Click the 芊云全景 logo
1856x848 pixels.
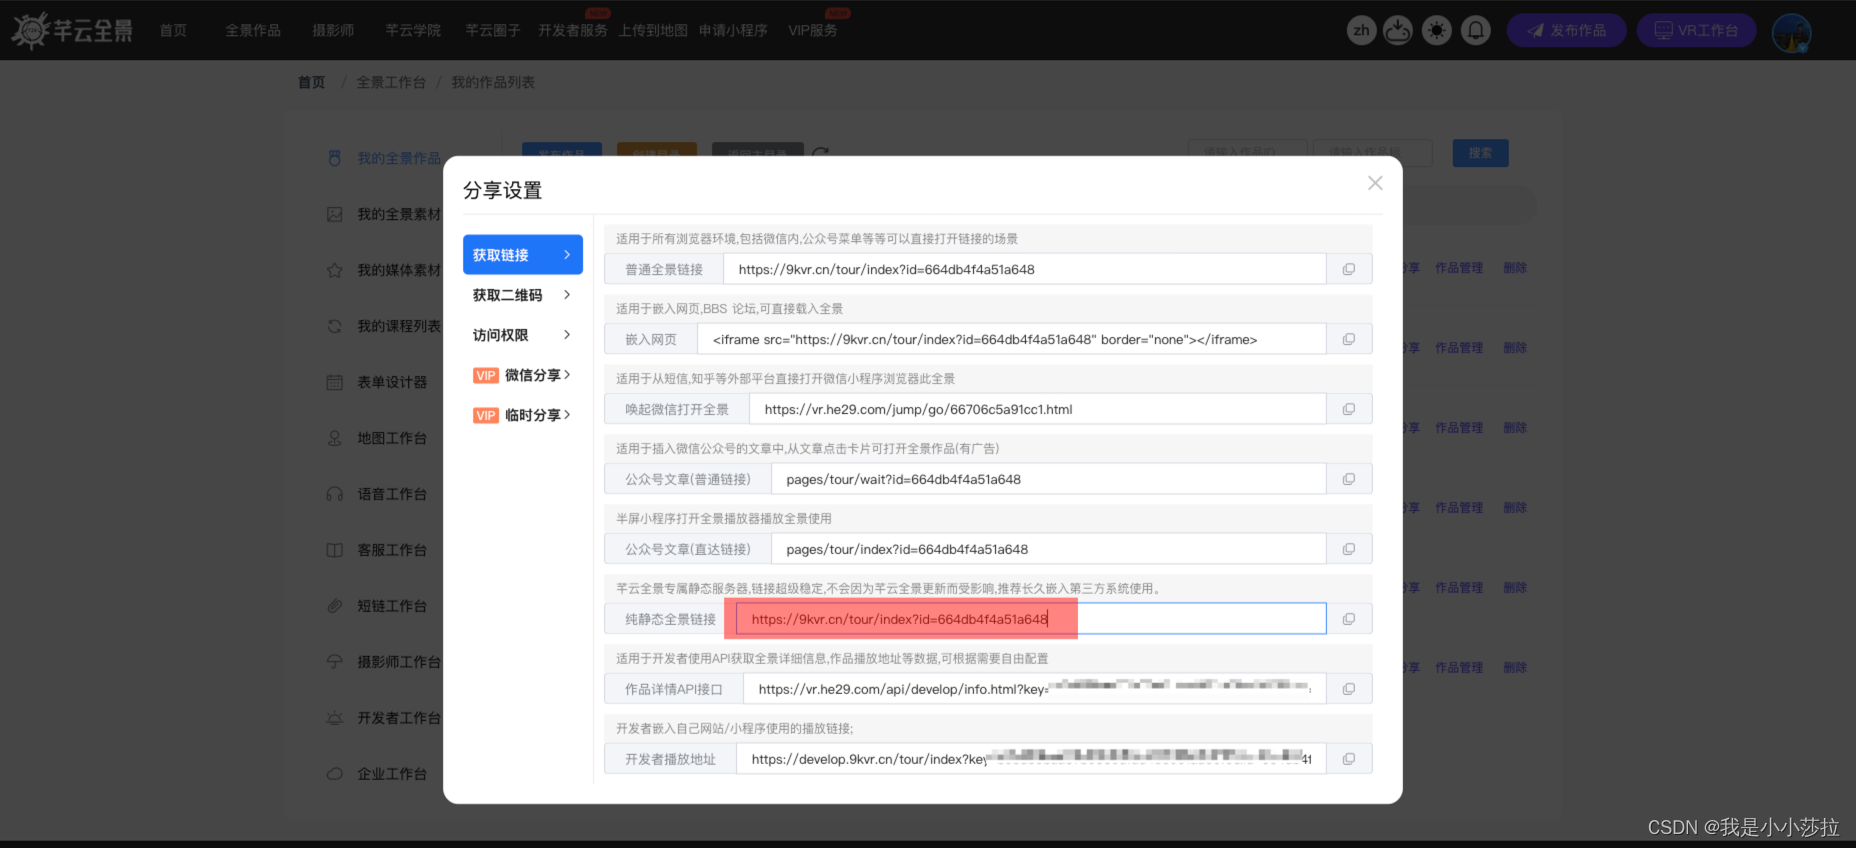[x=72, y=30]
